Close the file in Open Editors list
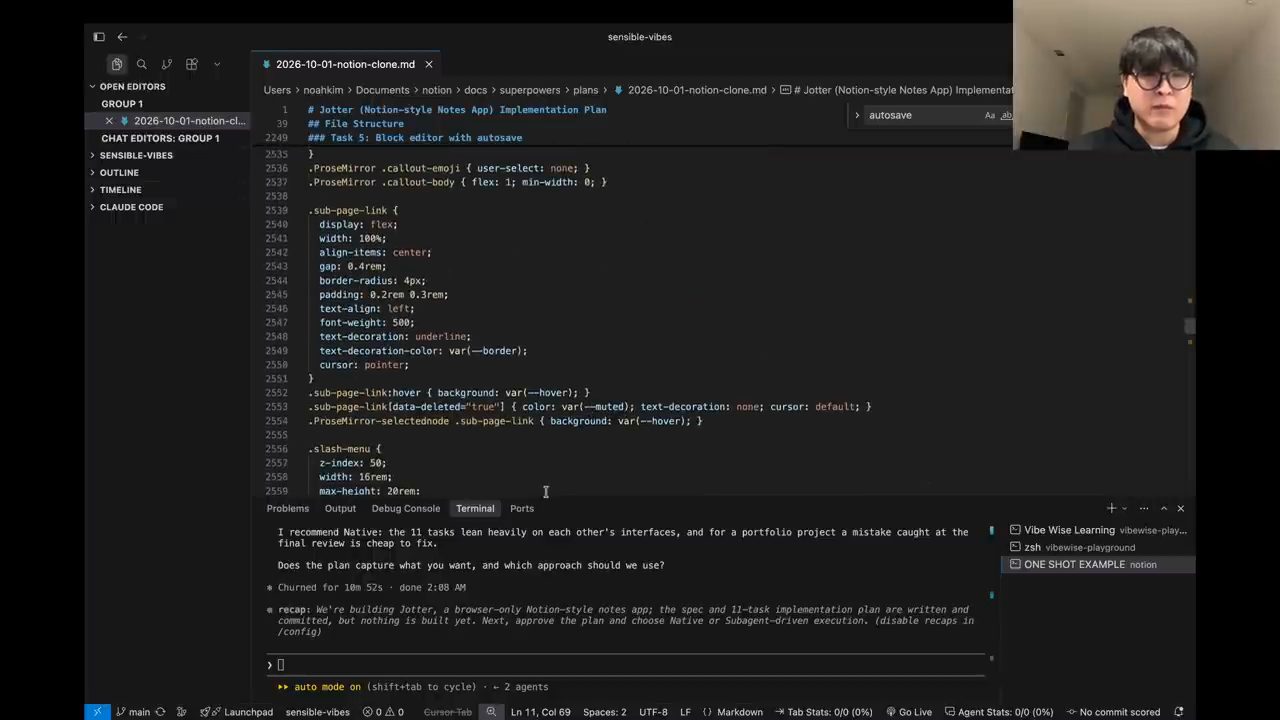Screen dimensions: 1280x720 pyautogui.click(x=110, y=121)
